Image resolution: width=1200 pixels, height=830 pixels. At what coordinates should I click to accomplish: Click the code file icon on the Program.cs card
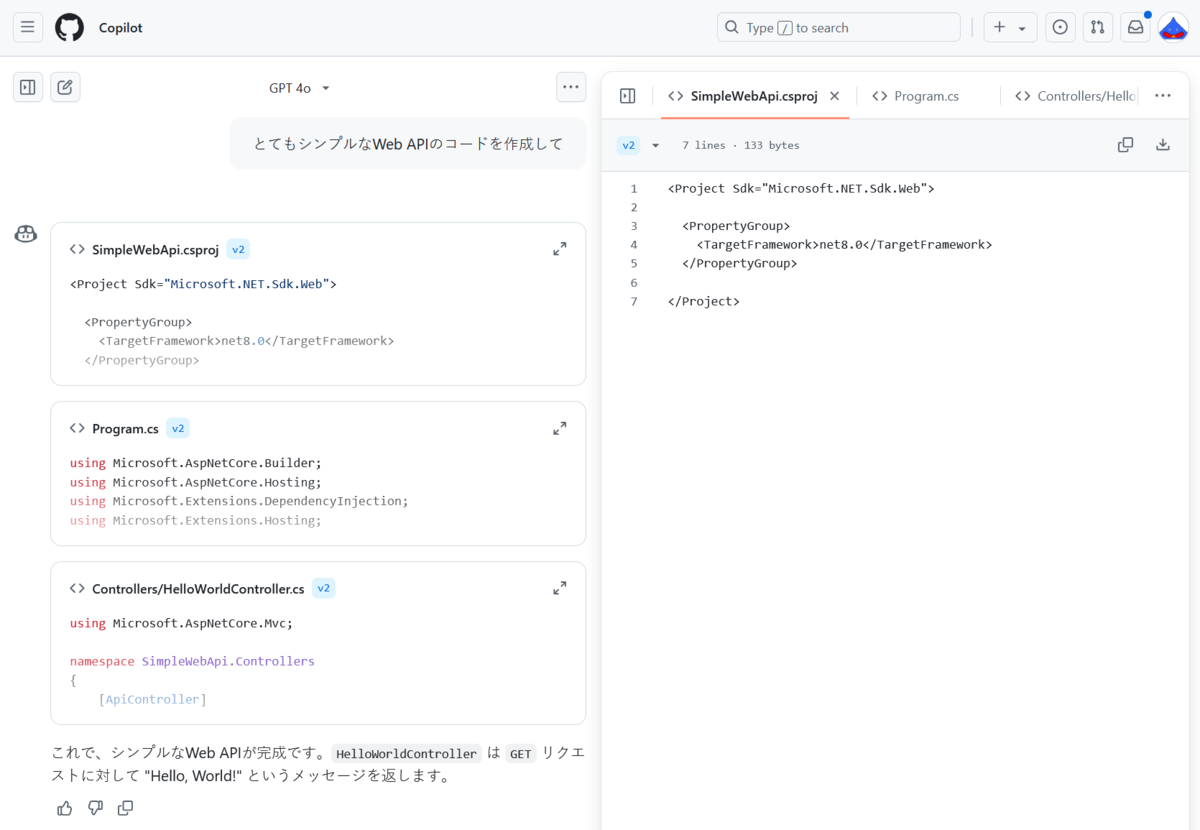77,428
